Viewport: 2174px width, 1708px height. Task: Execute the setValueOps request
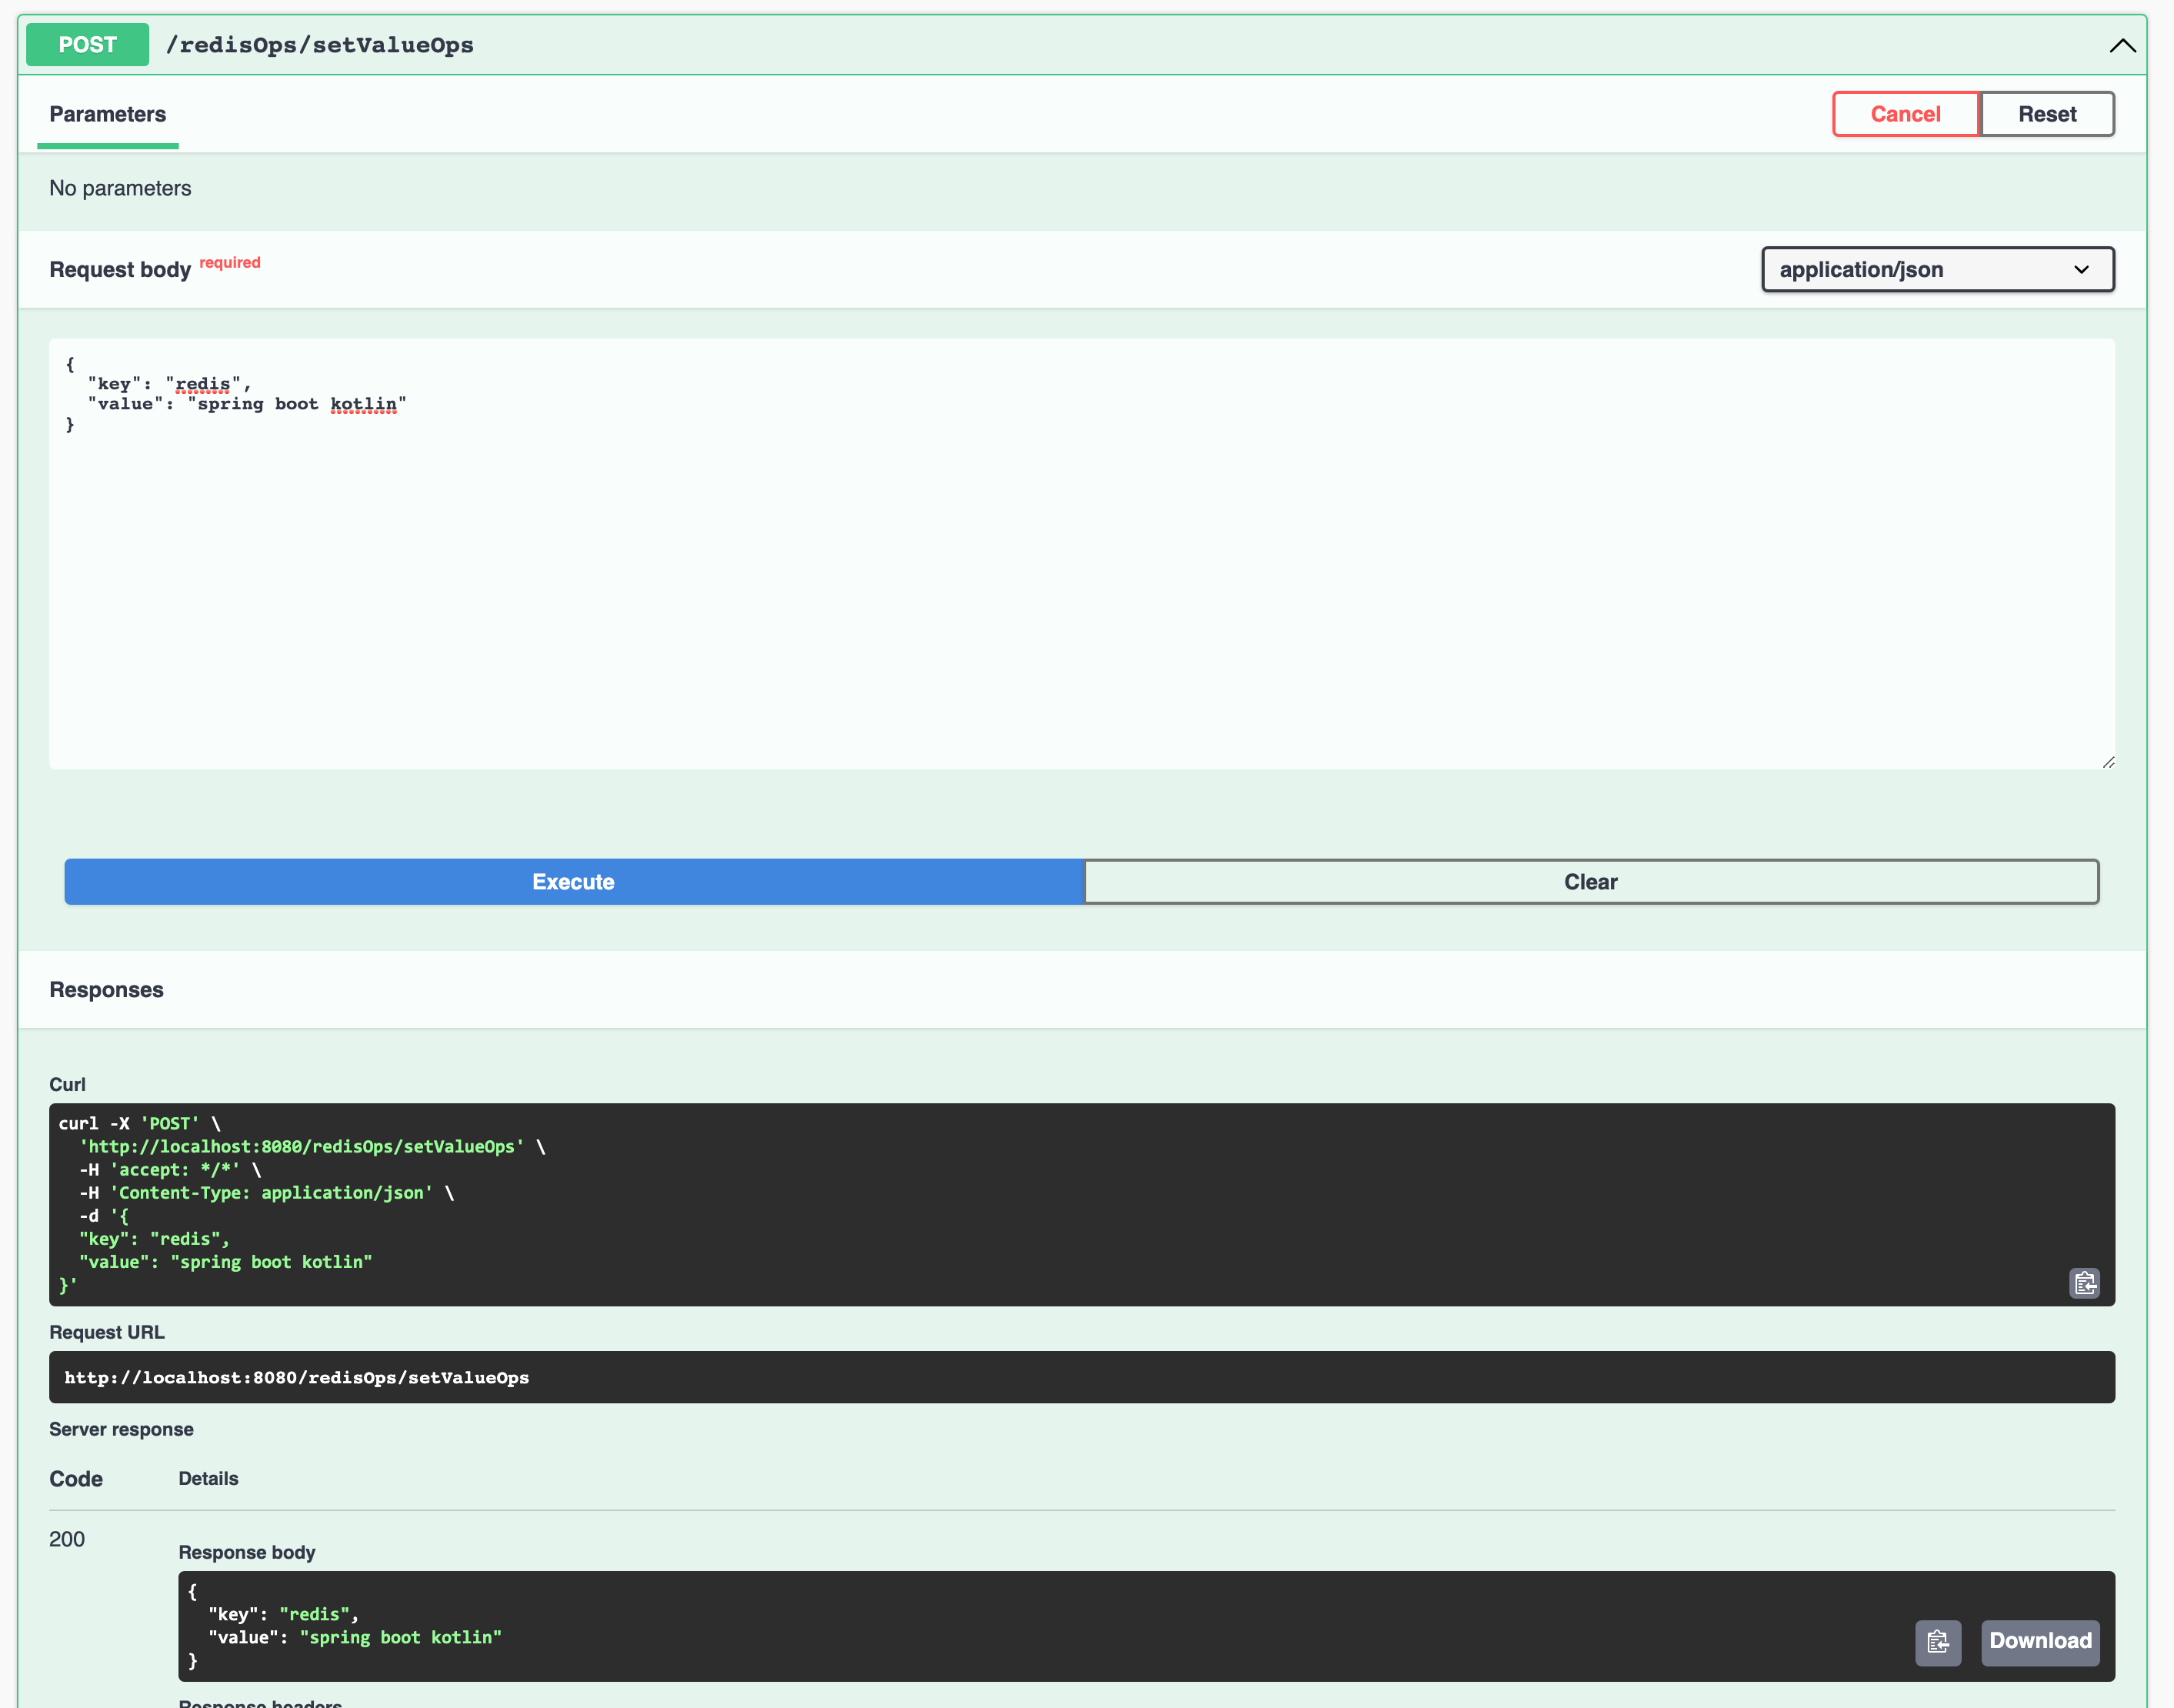click(x=572, y=881)
